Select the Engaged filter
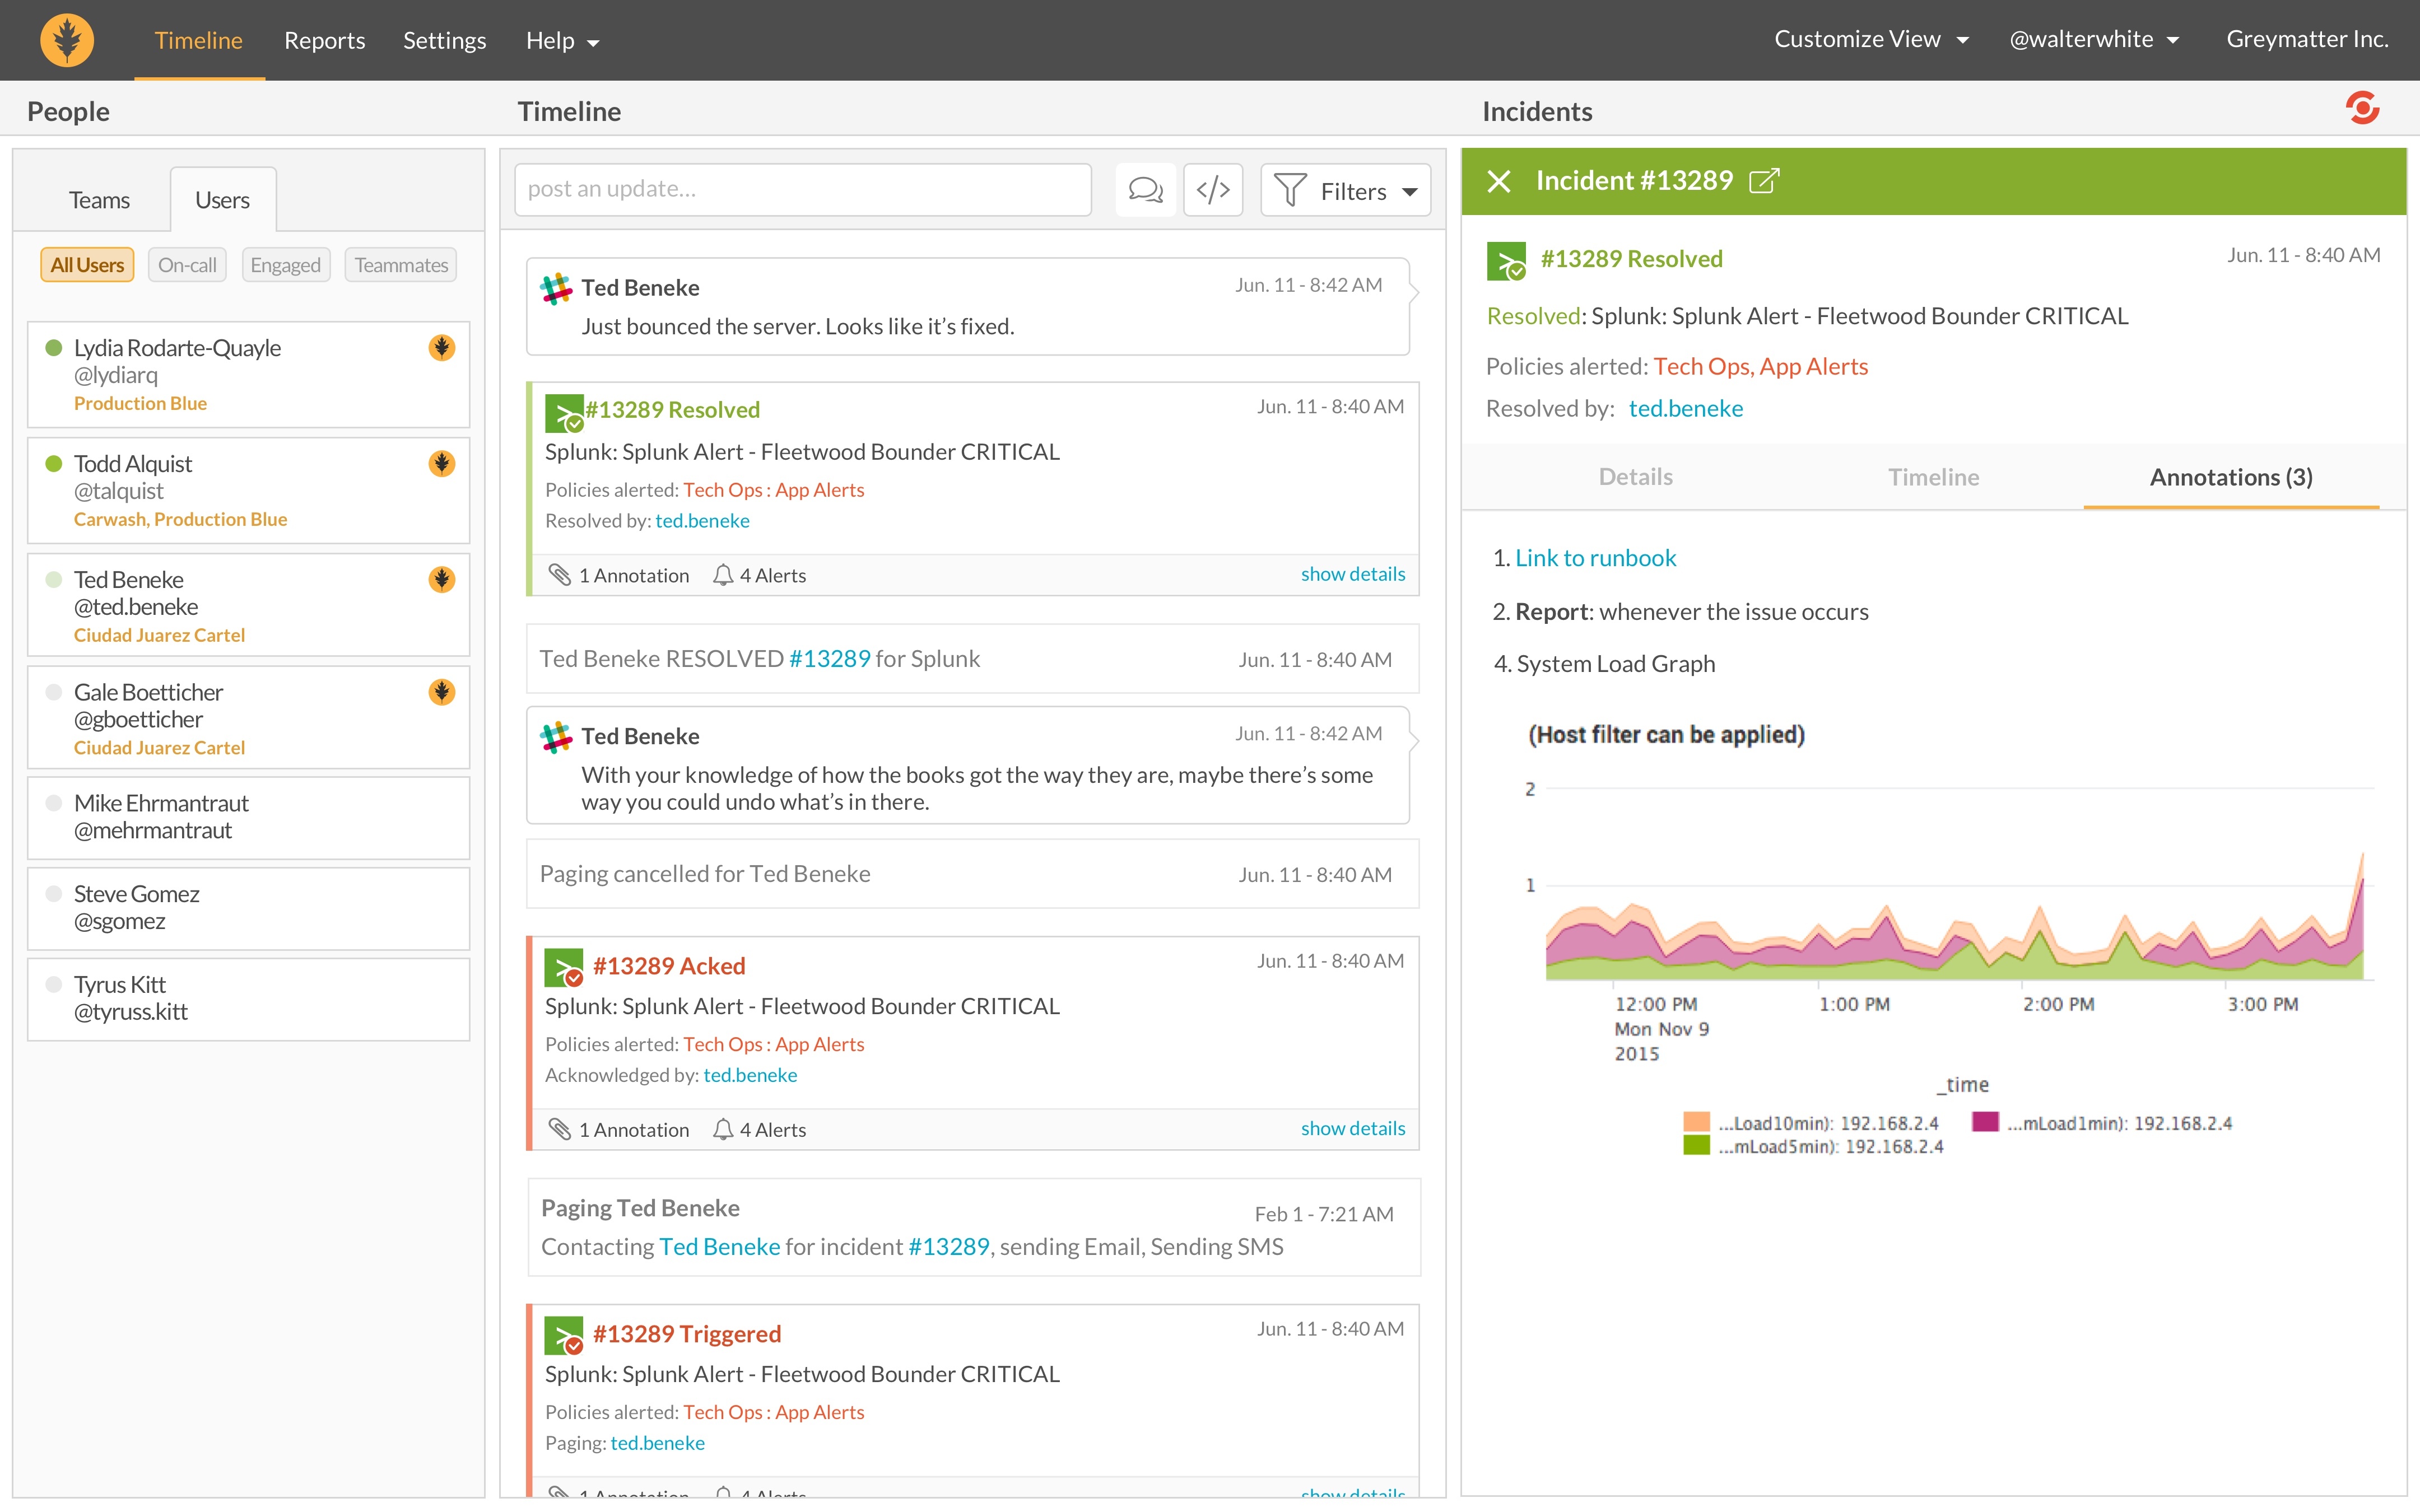Viewport: 2420px width, 1512px height. click(285, 265)
